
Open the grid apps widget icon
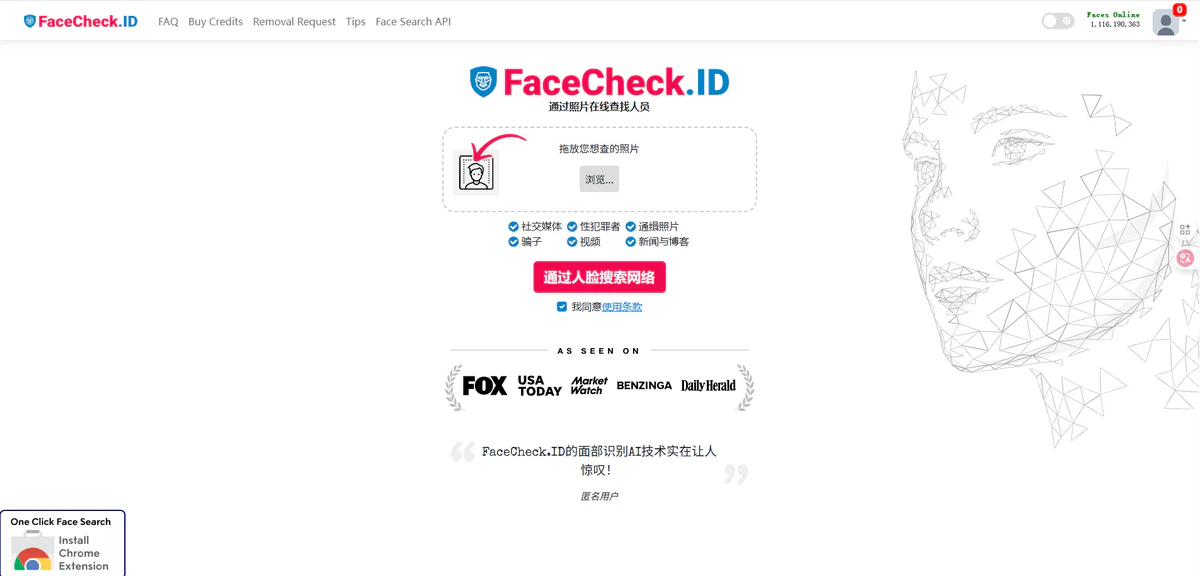[x=1185, y=229]
